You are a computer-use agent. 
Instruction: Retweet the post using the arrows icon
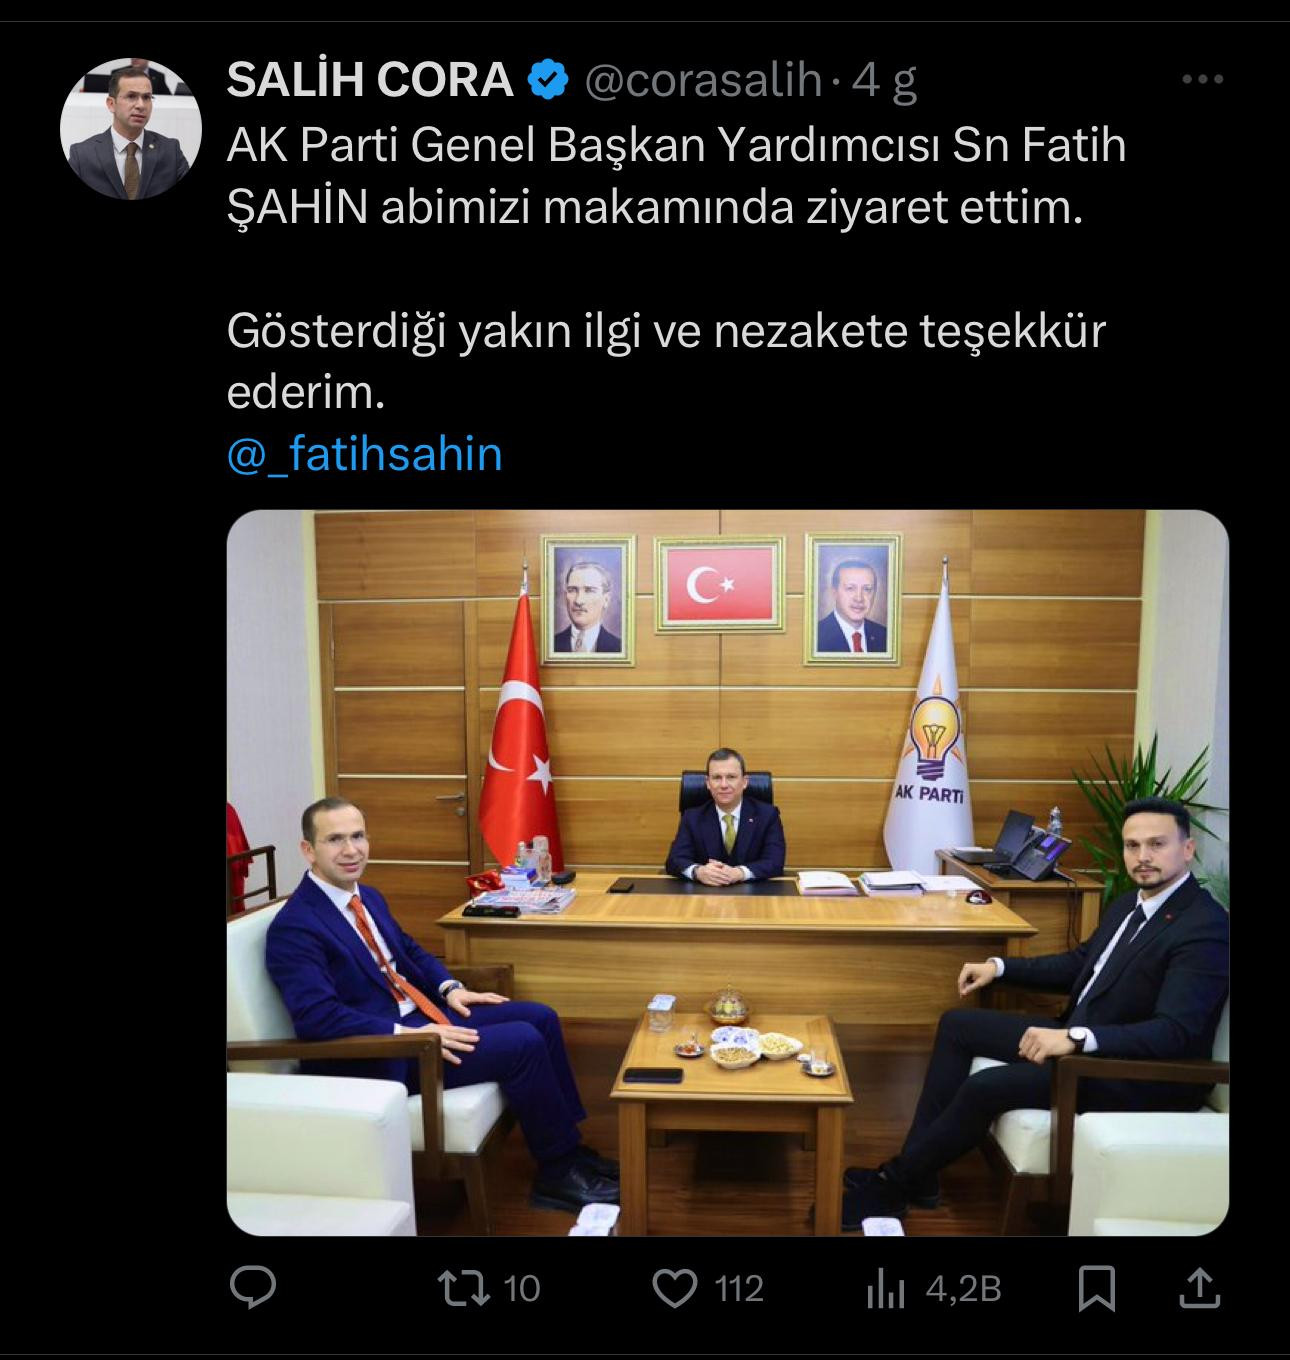pyautogui.click(x=468, y=1288)
